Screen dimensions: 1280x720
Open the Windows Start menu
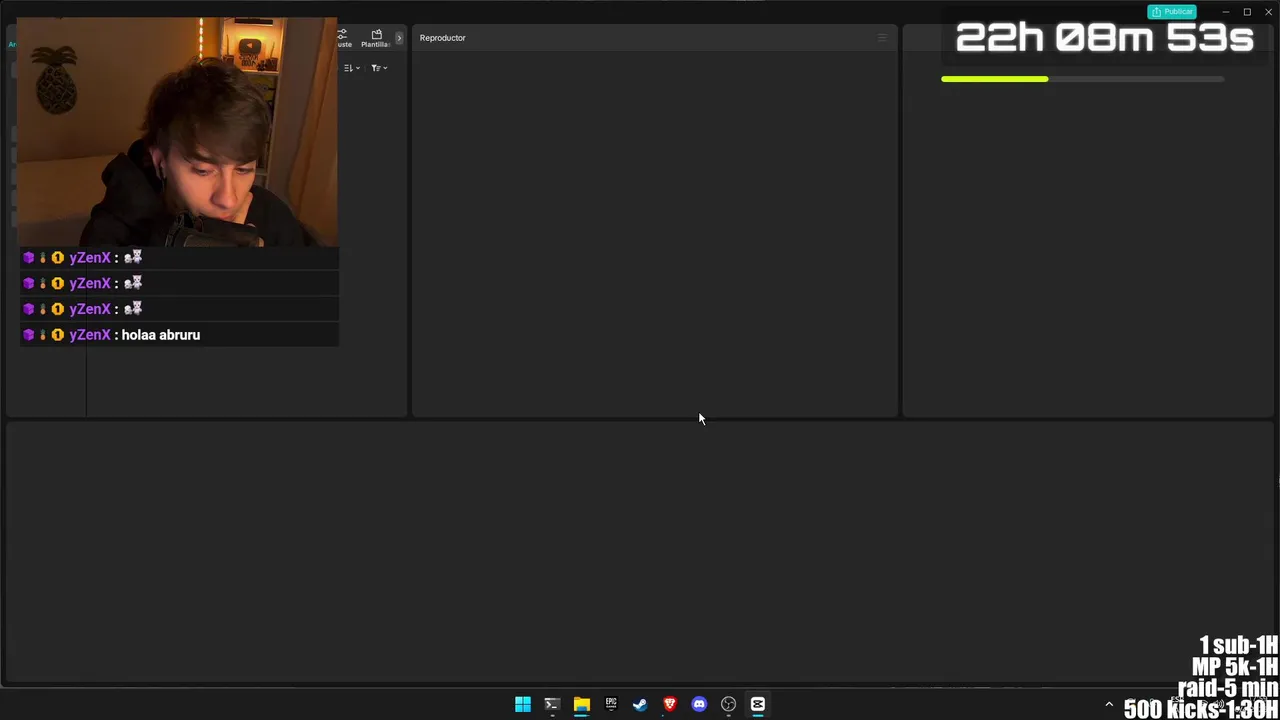[523, 704]
